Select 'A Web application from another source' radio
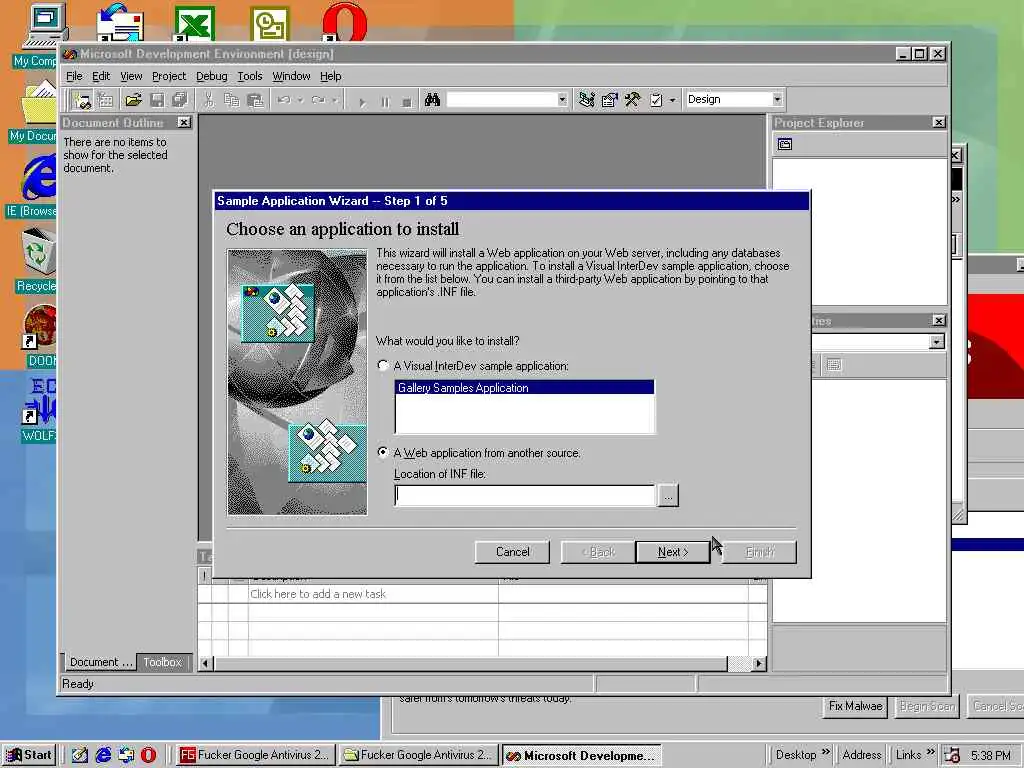 tap(383, 452)
